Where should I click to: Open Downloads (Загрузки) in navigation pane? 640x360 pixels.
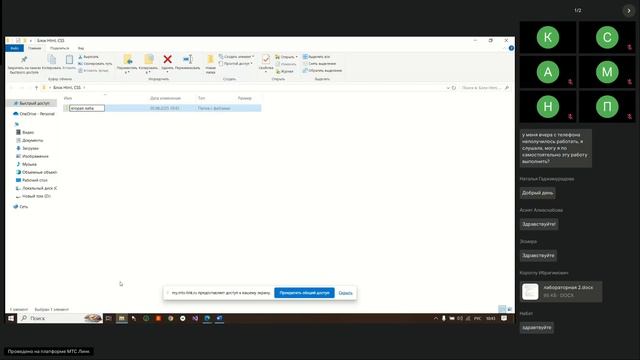(27, 148)
